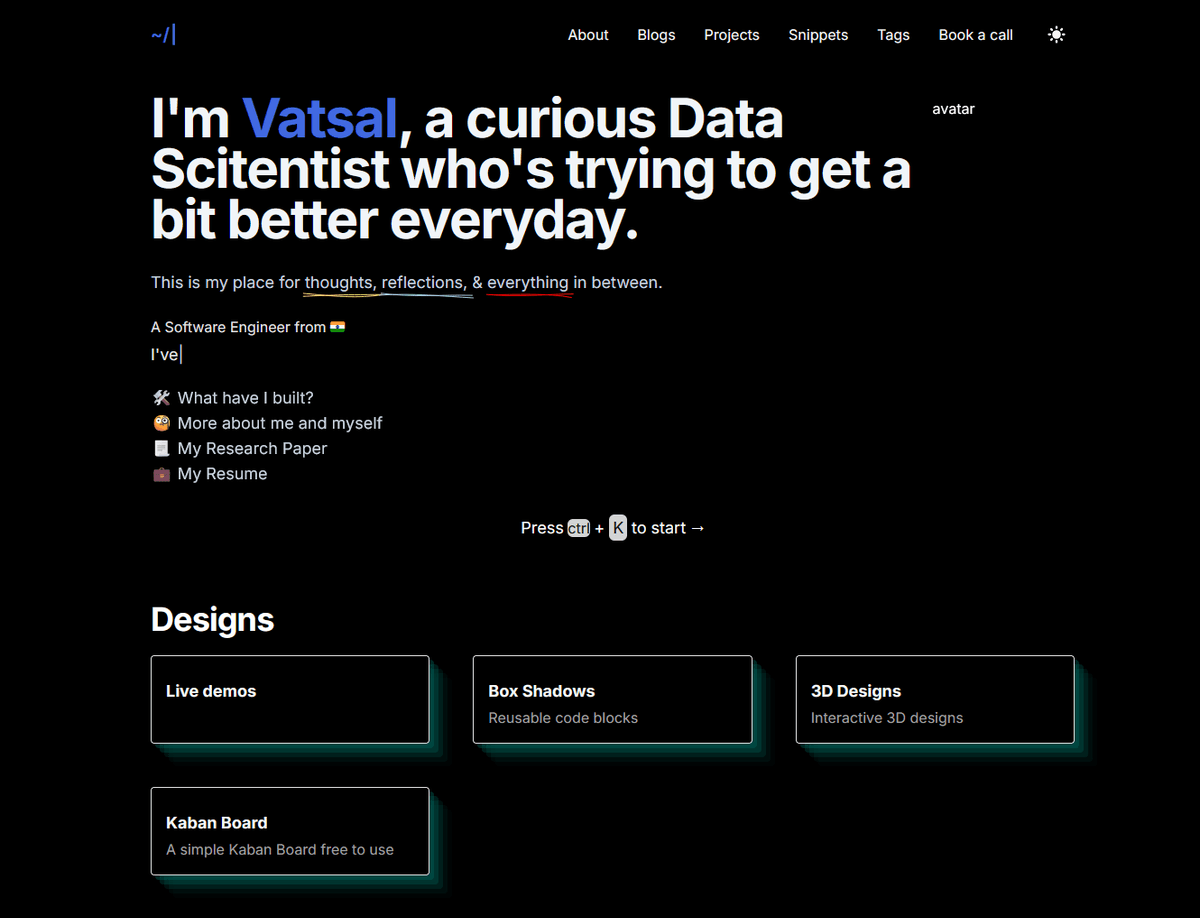Image resolution: width=1200 pixels, height=918 pixels.
Task: Open 'What have I built?' link
Action: click(246, 398)
